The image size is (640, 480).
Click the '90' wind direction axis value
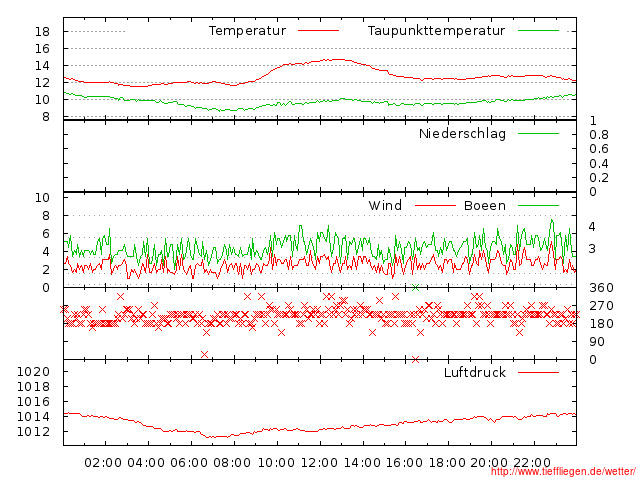[x=597, y=342]
